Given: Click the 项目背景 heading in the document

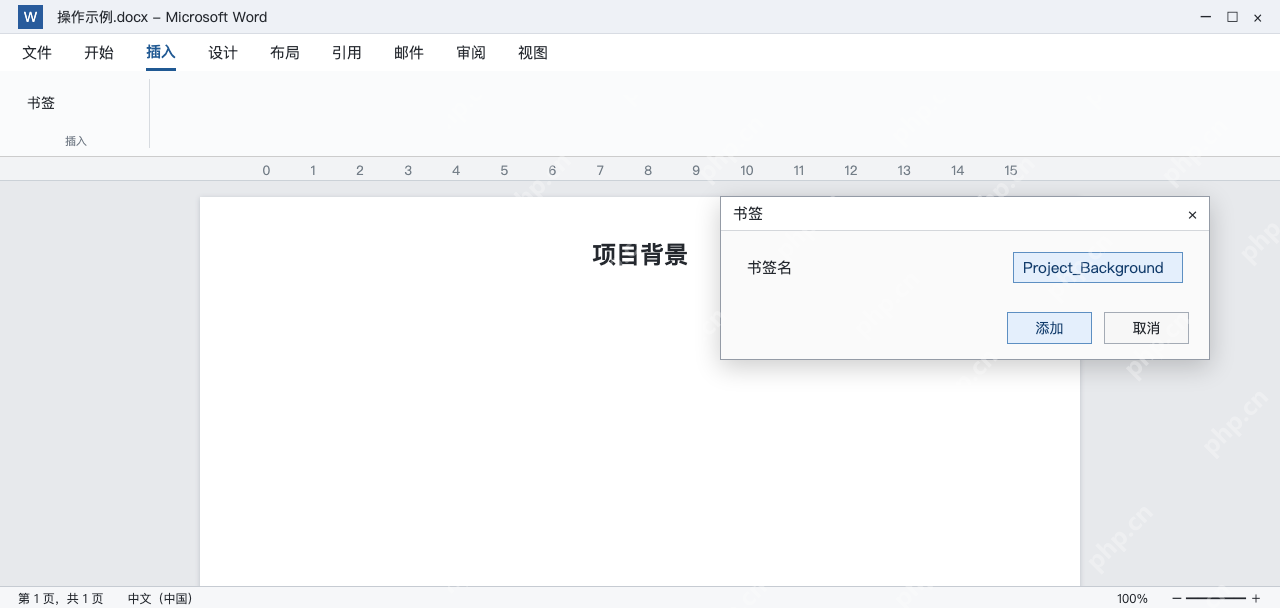Looking at the screenshot, I should coord(640,255).
